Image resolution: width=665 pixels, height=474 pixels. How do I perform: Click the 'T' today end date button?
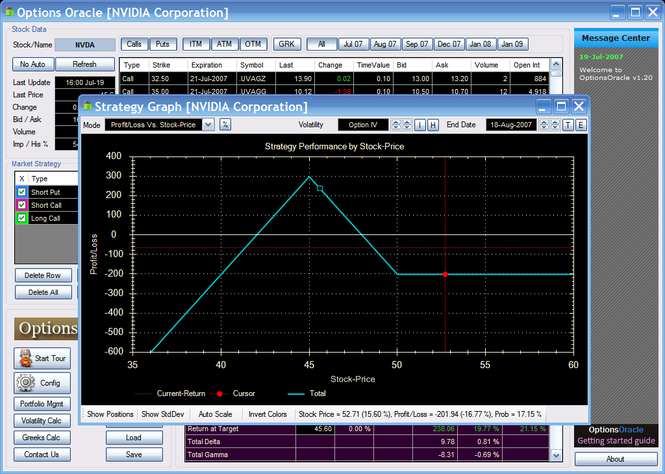pos(568,125)
